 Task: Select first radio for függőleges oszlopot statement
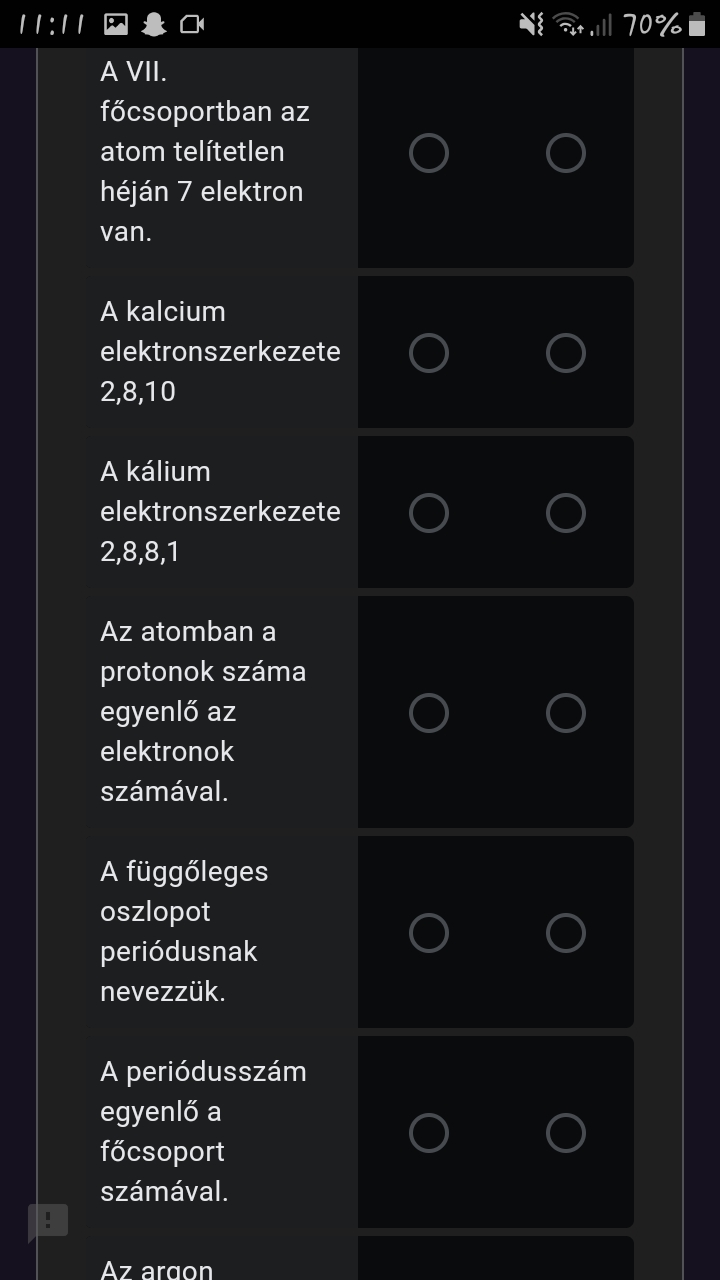click(x=429, y=933)
